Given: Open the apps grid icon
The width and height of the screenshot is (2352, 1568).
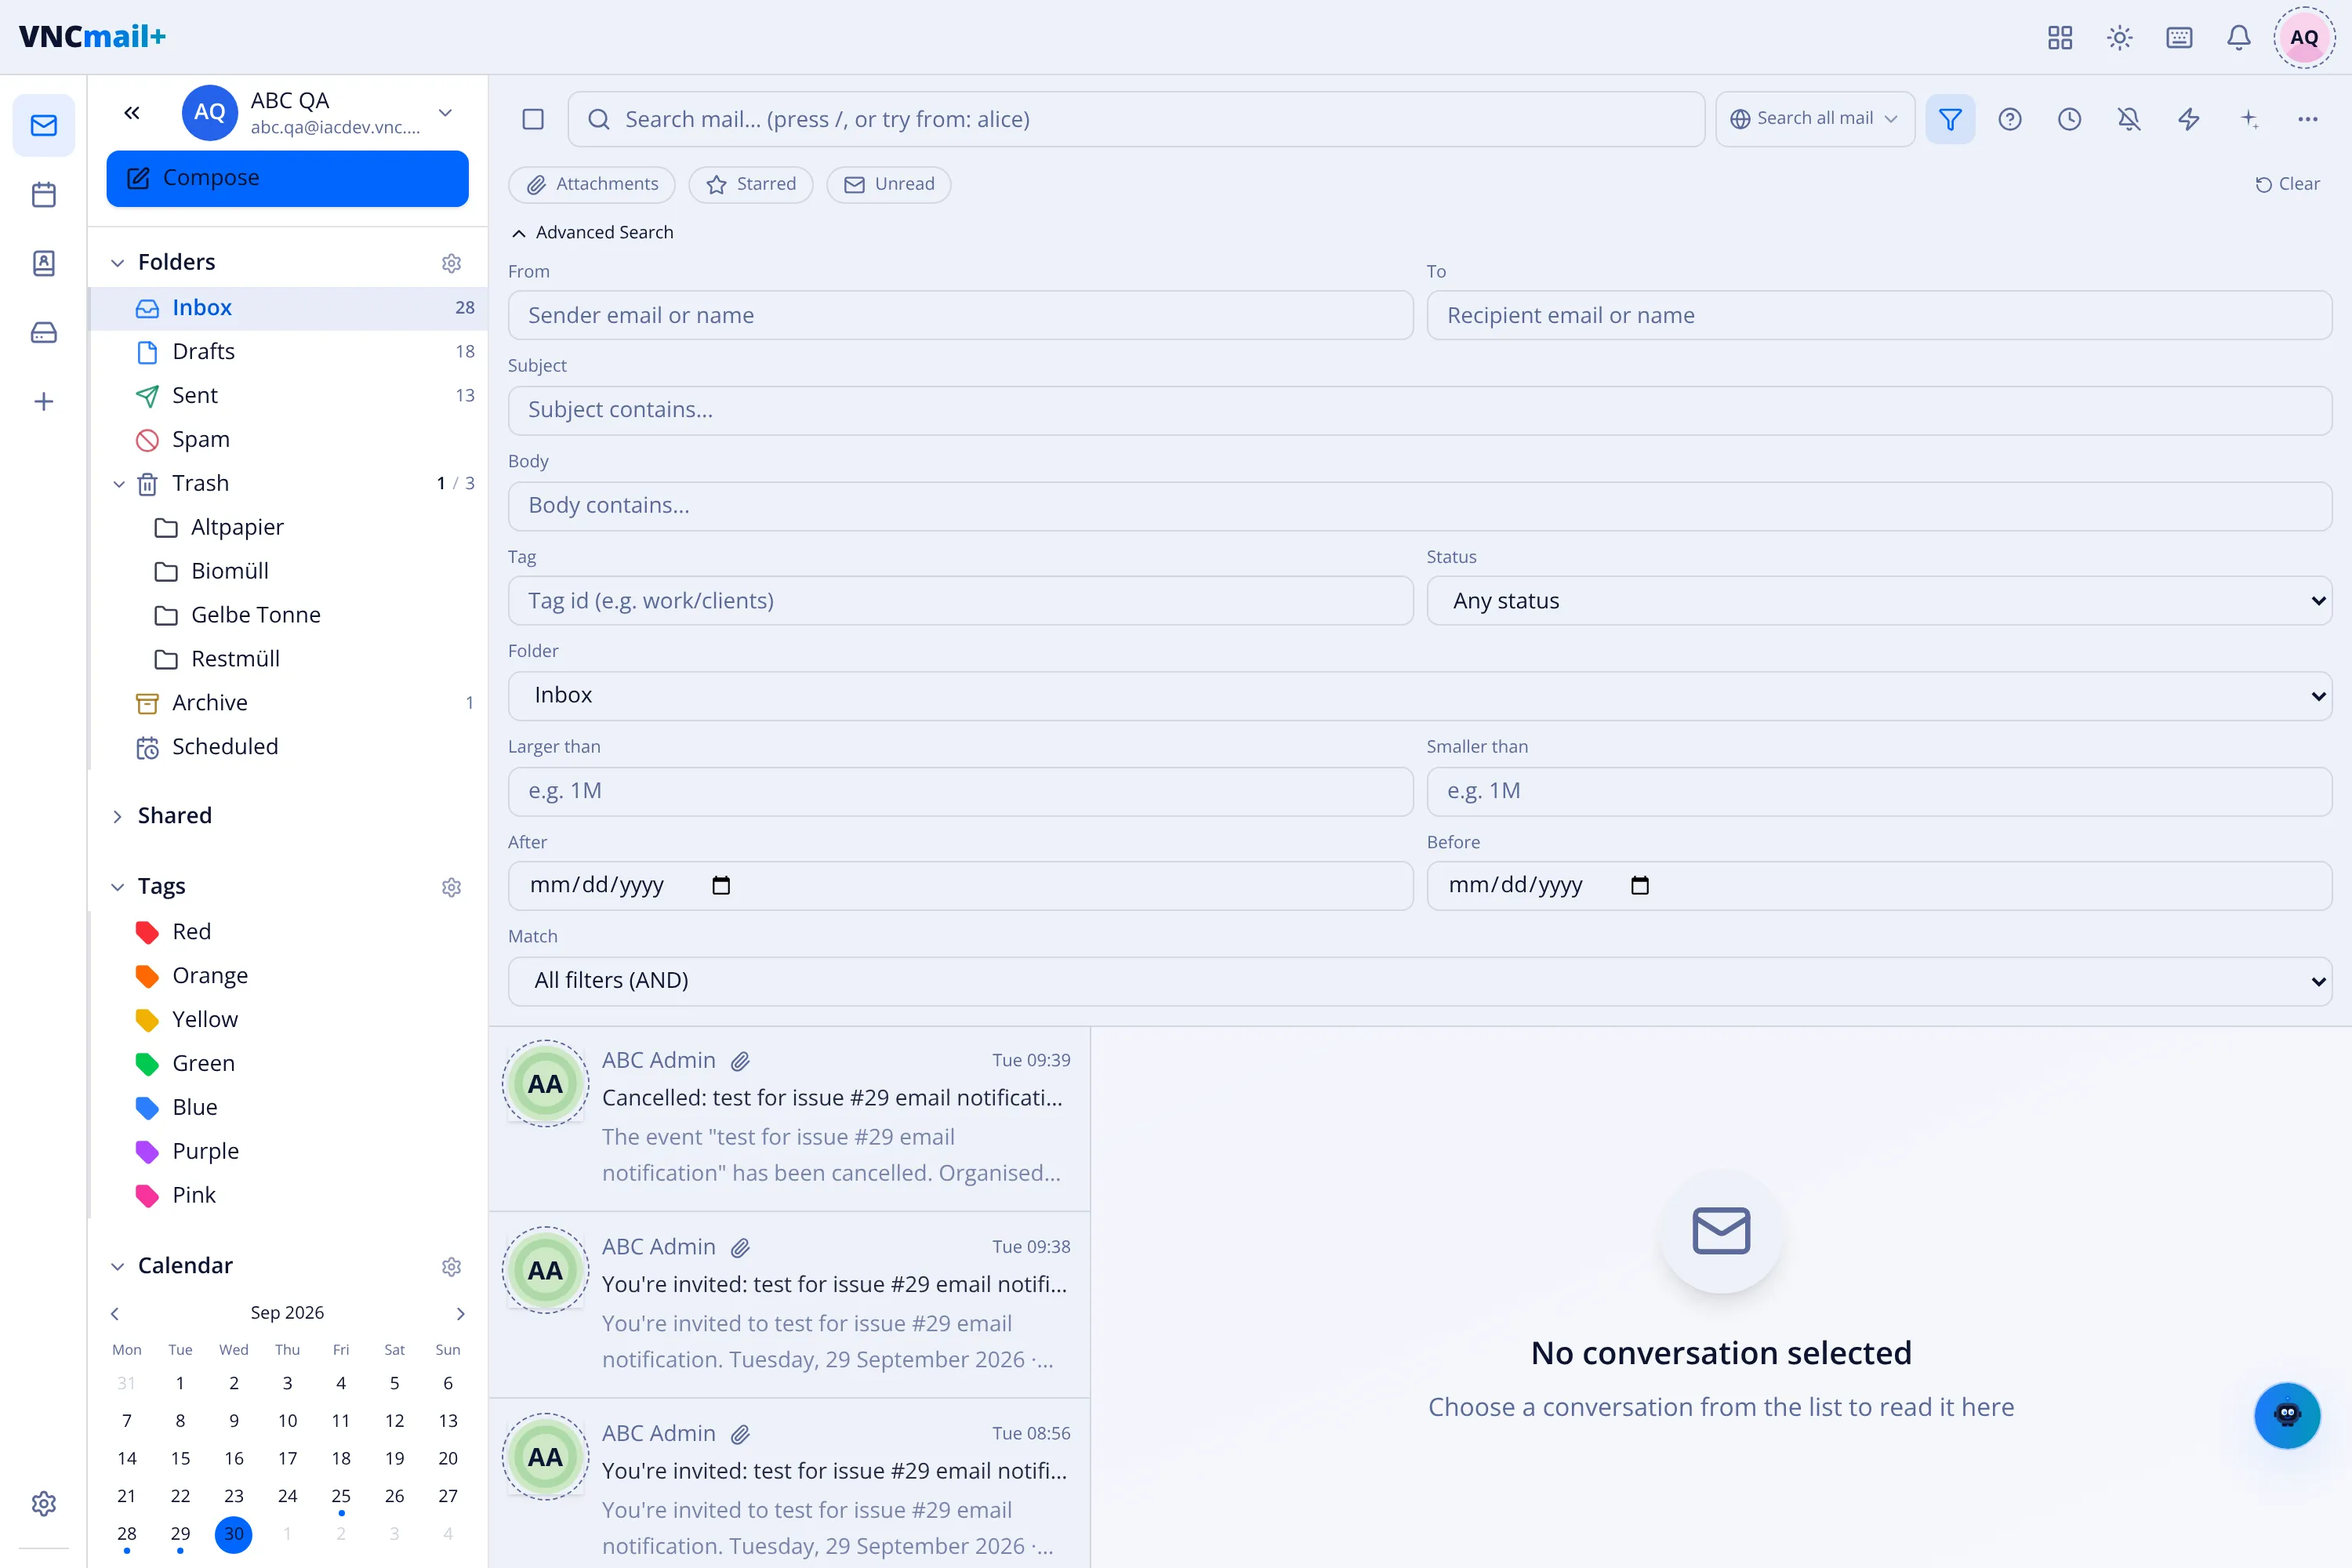Looking at the screenshot, I should (x=2060, y=38).
